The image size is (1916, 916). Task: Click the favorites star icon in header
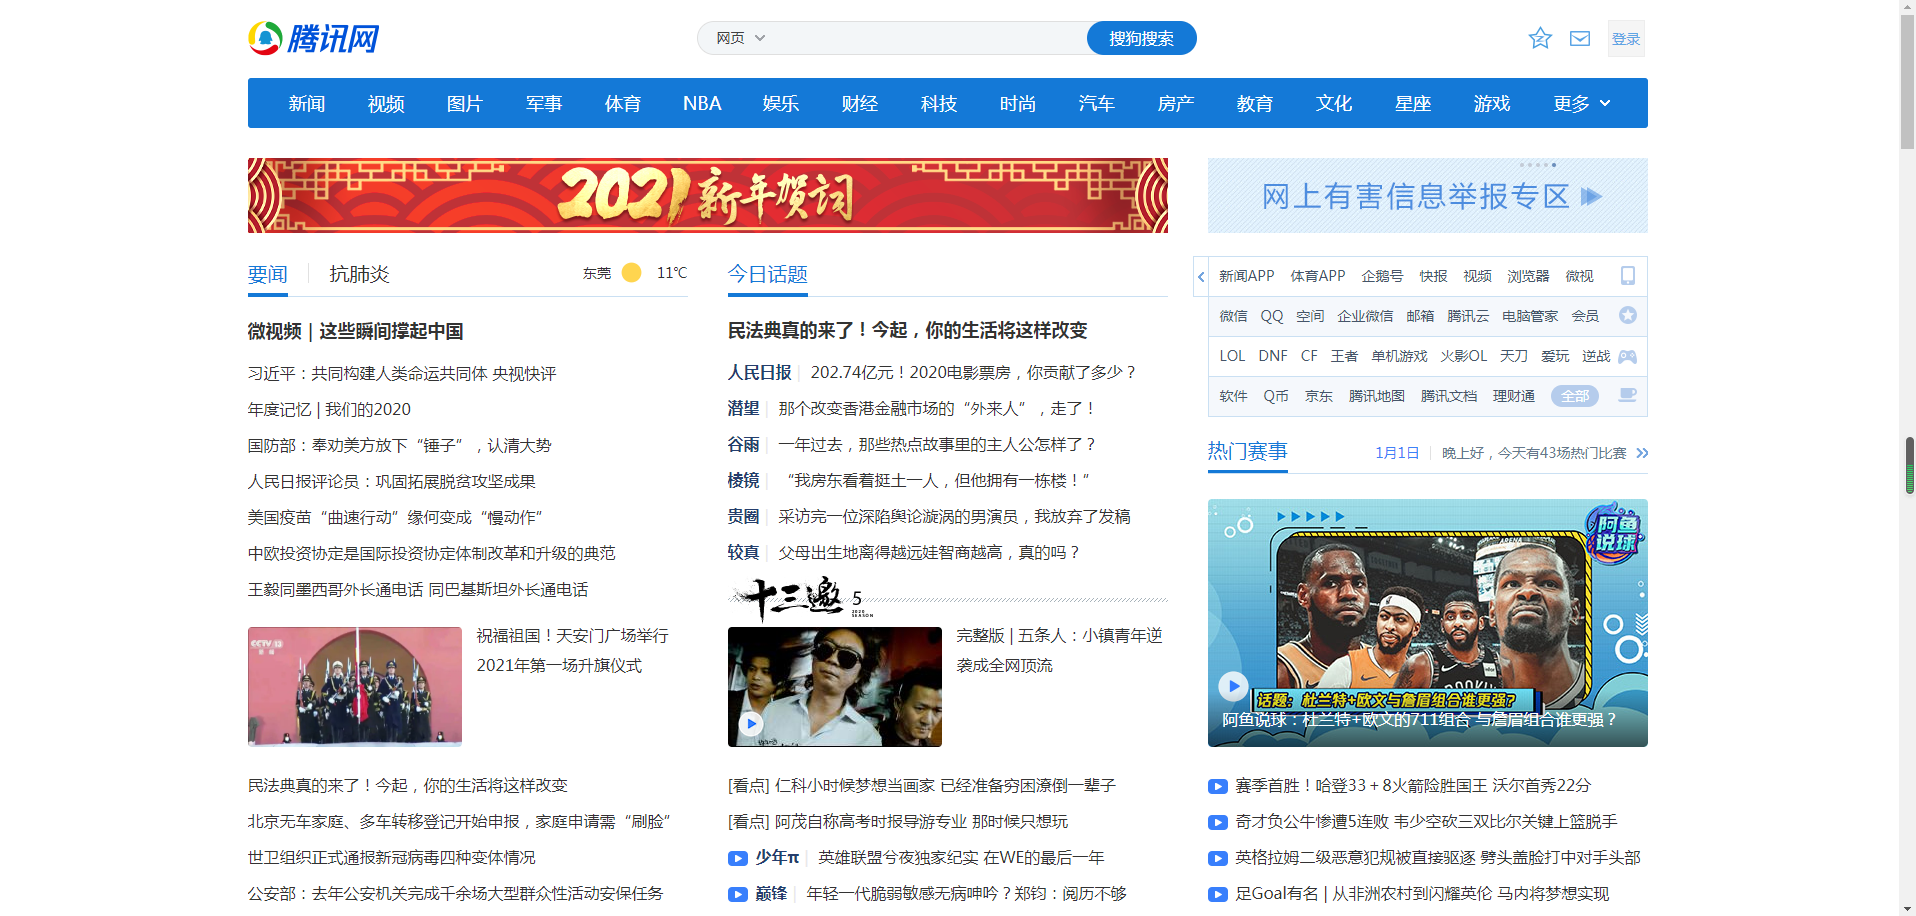click(x=1539, y=39)
